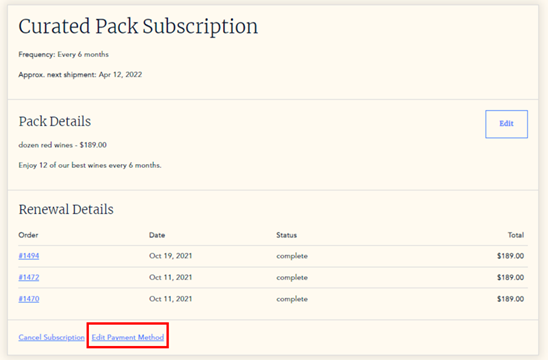Click the Renewal Details heading

tap(66, 209)
